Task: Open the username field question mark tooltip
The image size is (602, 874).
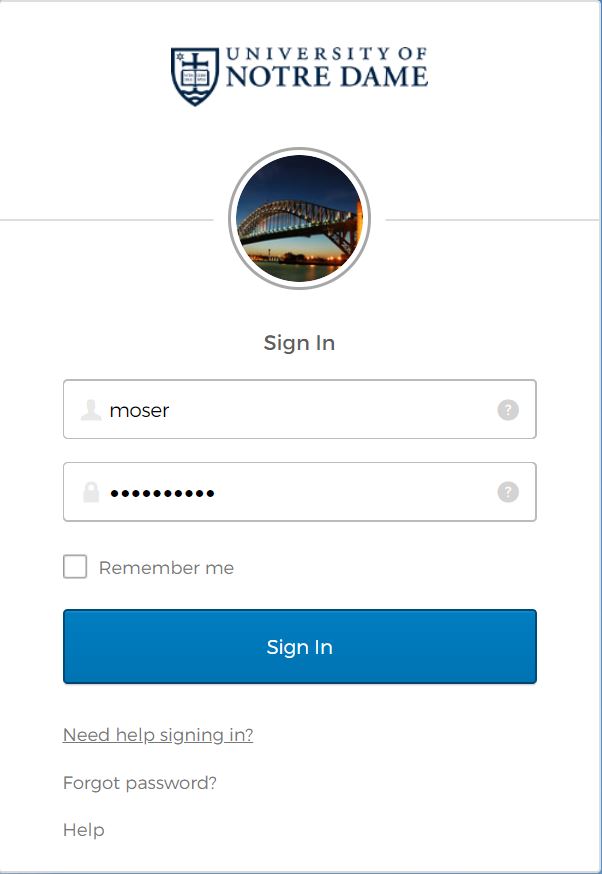Action: [x=508, y=410]
